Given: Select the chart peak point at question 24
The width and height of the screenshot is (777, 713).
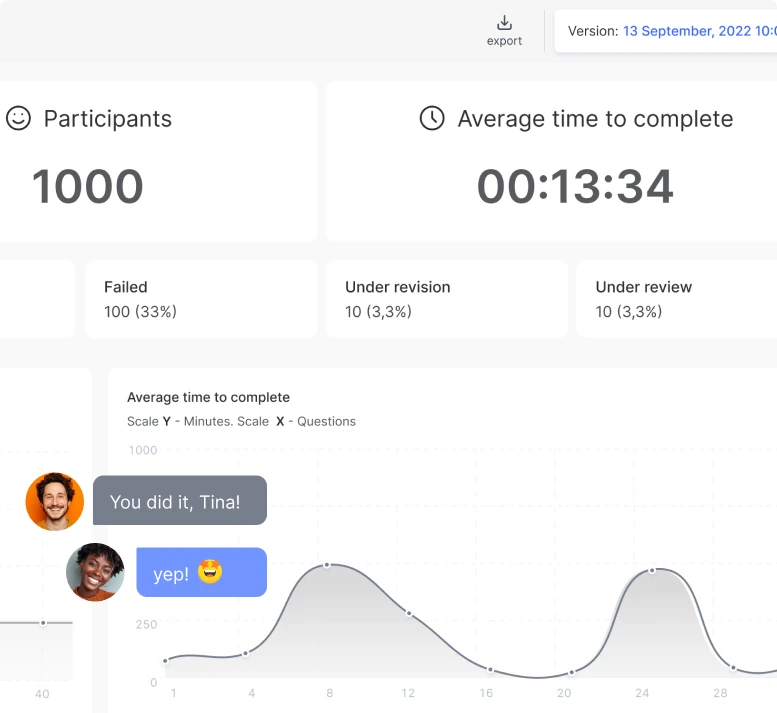Looking at the screenshot, I should (652, 571).
